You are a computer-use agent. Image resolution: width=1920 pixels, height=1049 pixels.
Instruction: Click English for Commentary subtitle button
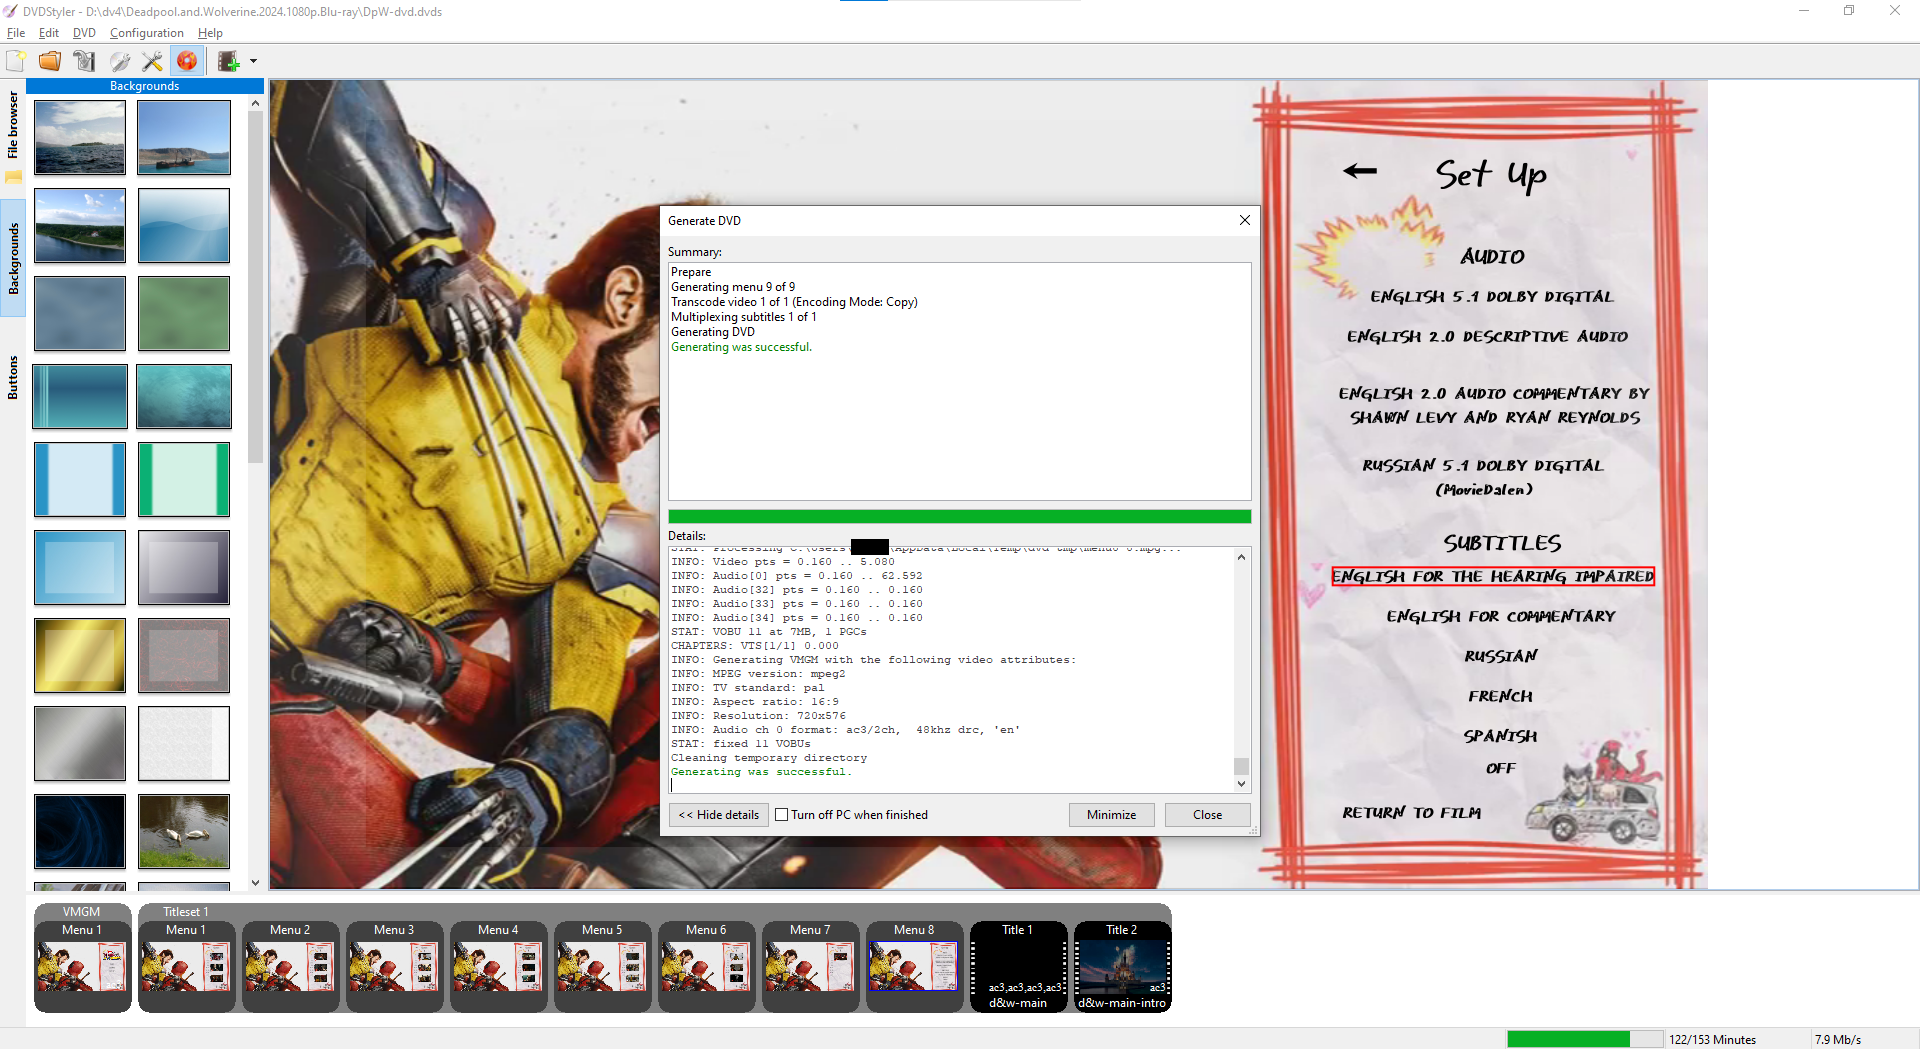pos(1501,616)
